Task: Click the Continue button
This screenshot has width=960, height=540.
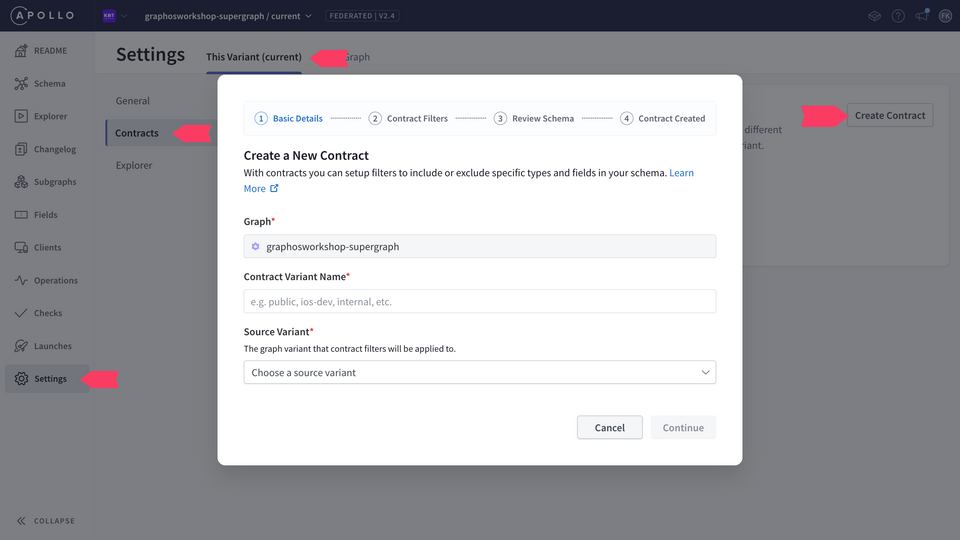Action: pos(683,427)
